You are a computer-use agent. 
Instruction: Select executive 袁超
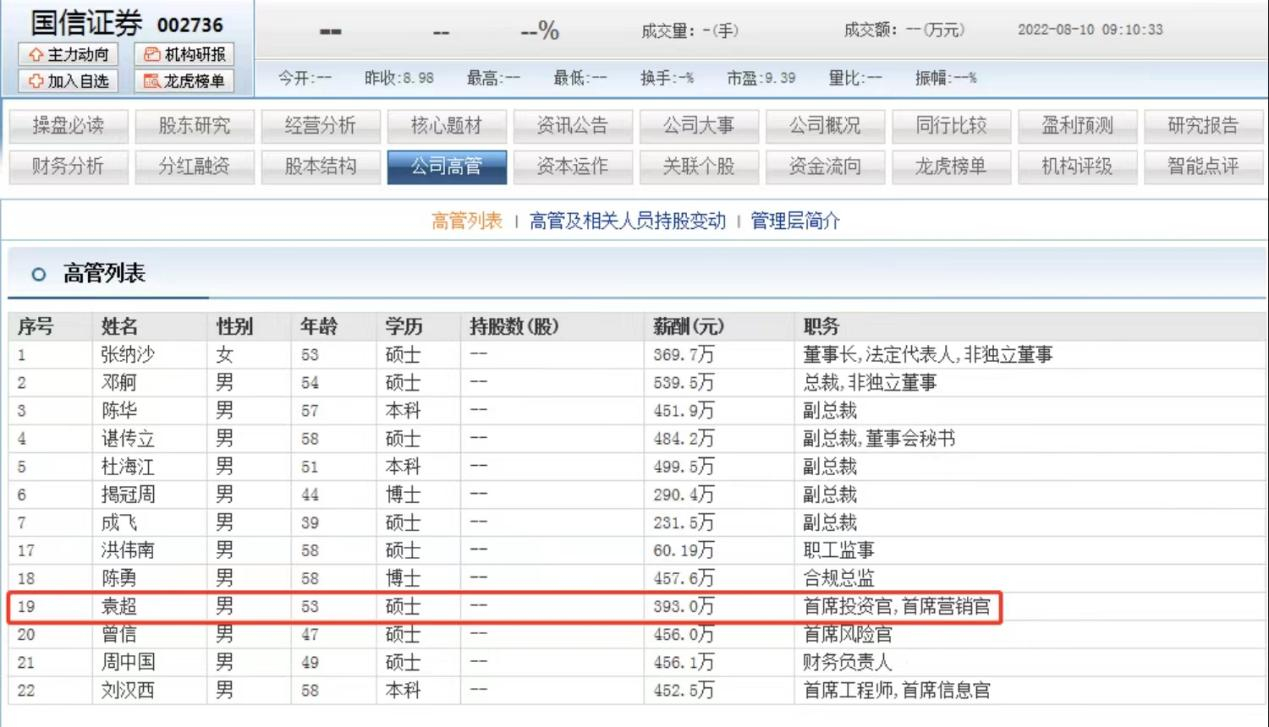(119, 607)
